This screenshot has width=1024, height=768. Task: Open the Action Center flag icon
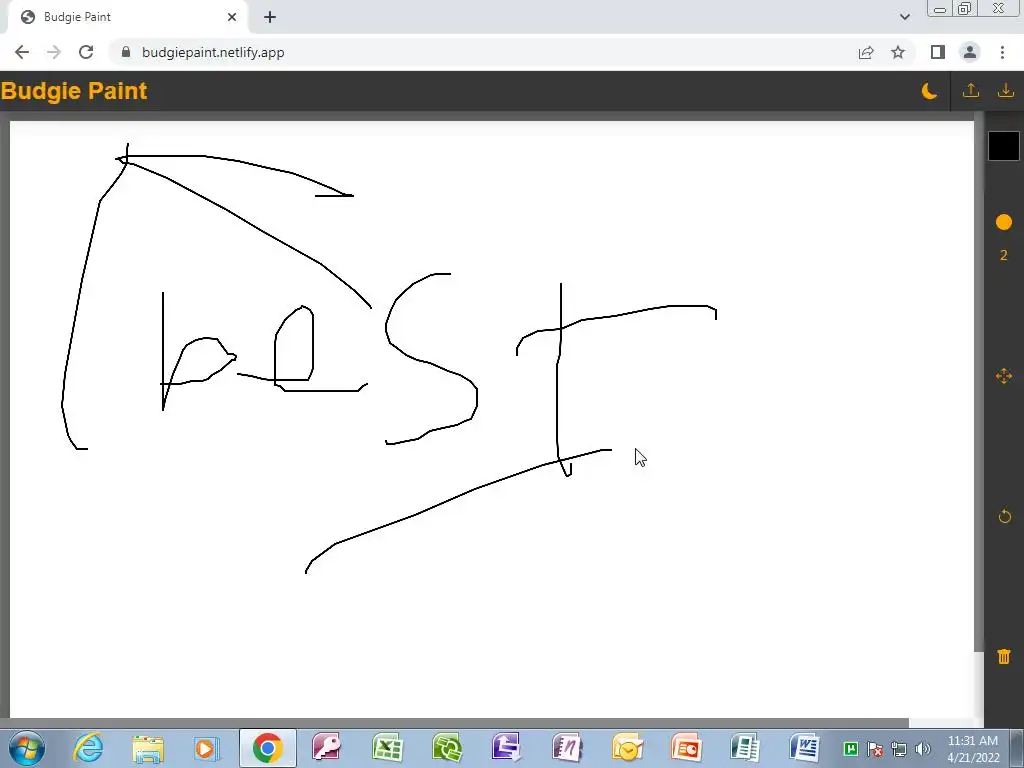point(874,749)
